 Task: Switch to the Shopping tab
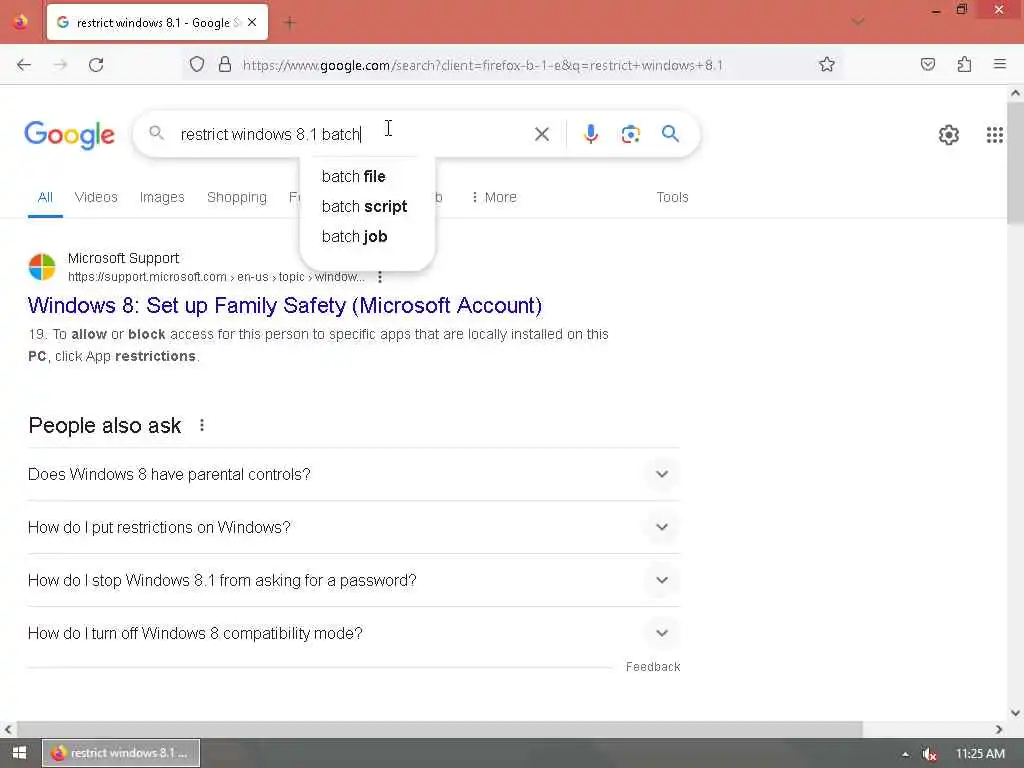pyautogui.click(x=236, y=197)
